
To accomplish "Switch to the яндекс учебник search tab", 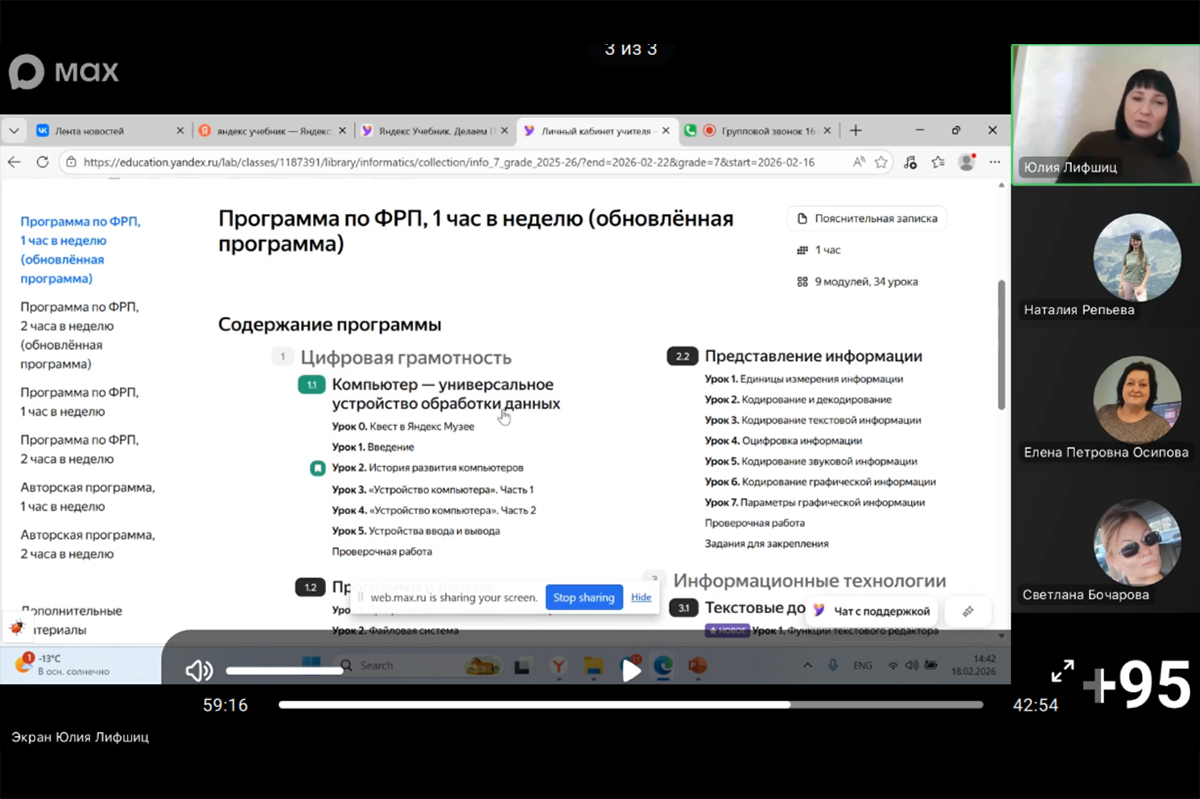I will (x=273, y=131).
